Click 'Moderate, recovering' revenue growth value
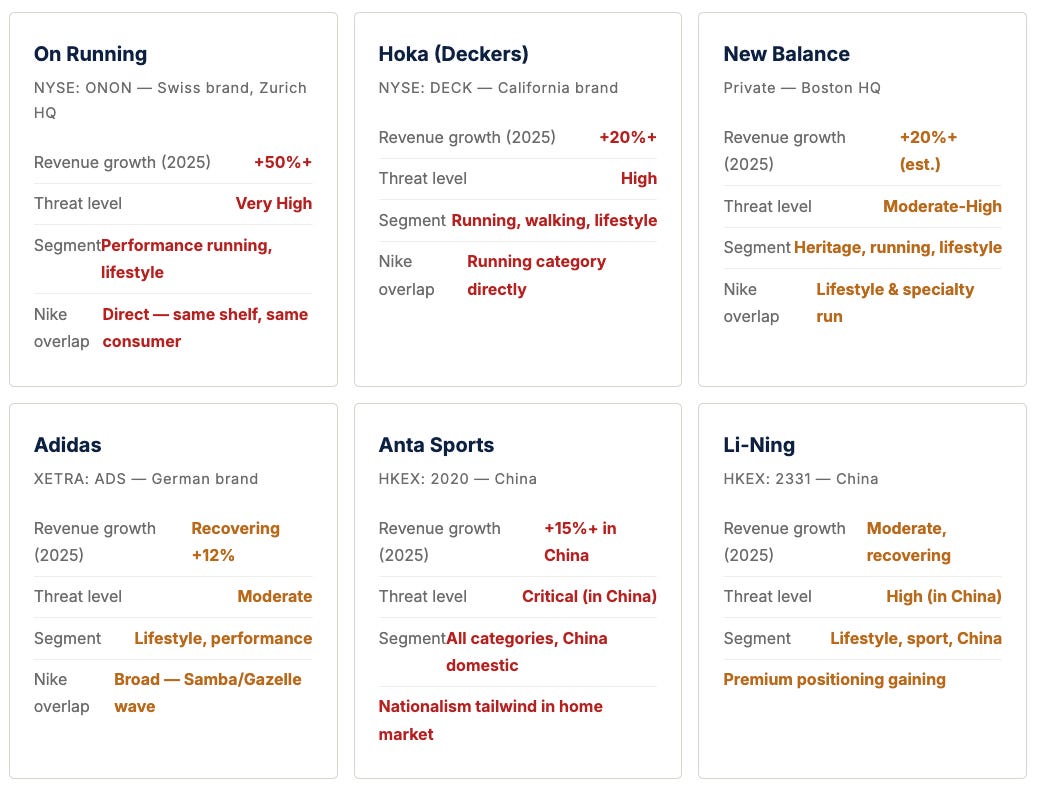 (x=909, y=541)
